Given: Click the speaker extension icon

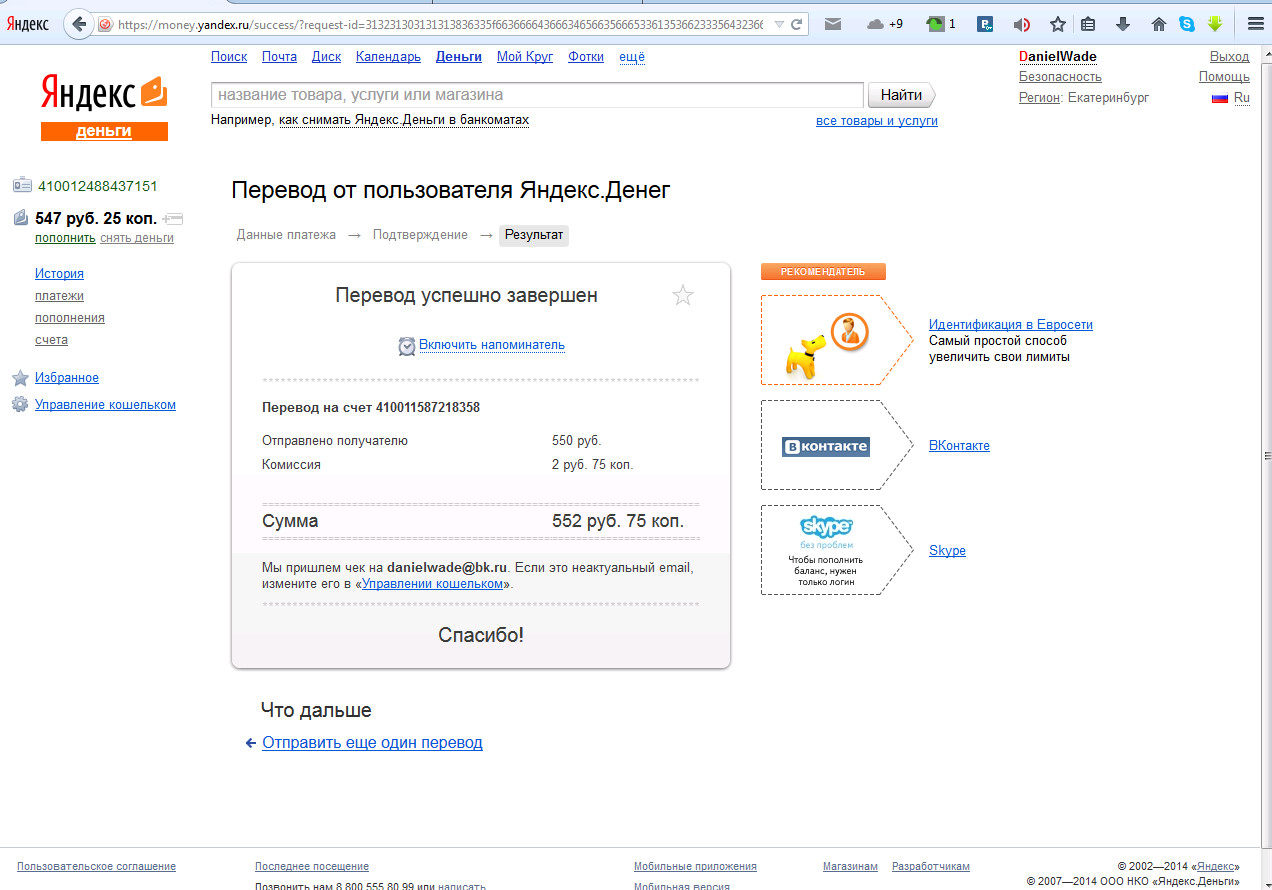Looking at the screenshot, I should pos(1021,24).
